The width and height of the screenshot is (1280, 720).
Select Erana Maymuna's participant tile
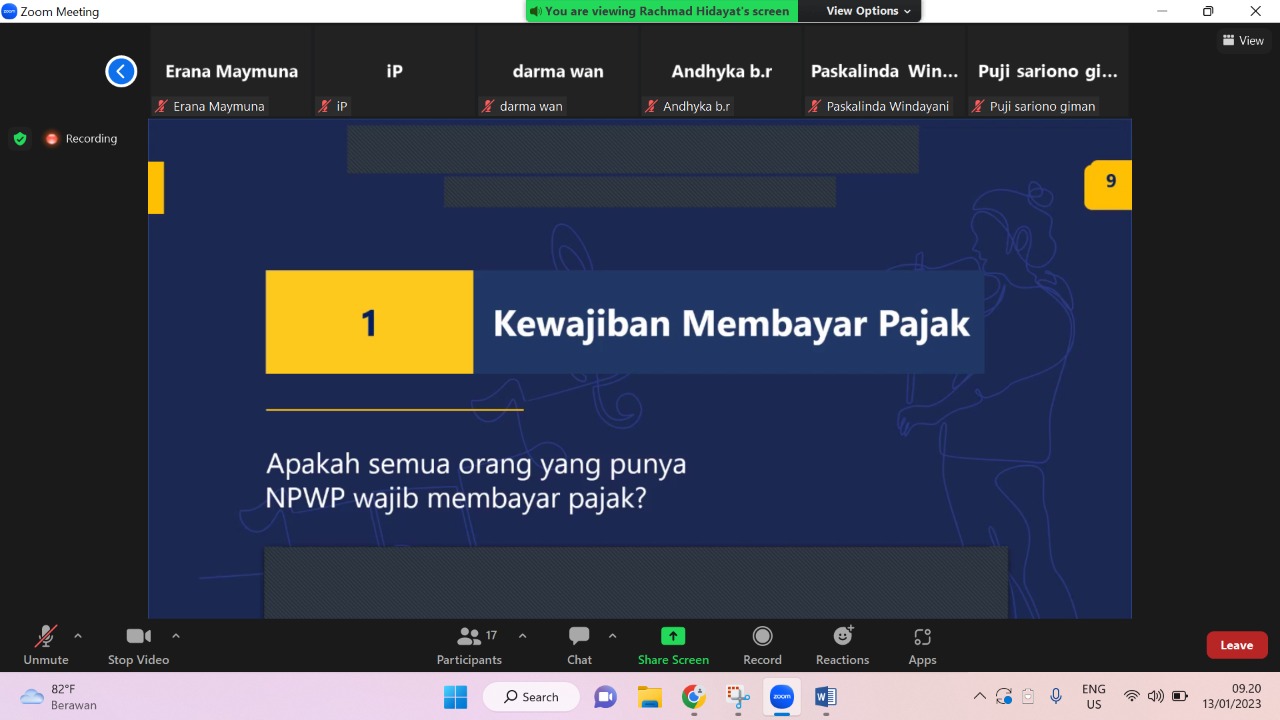point(231,72)
